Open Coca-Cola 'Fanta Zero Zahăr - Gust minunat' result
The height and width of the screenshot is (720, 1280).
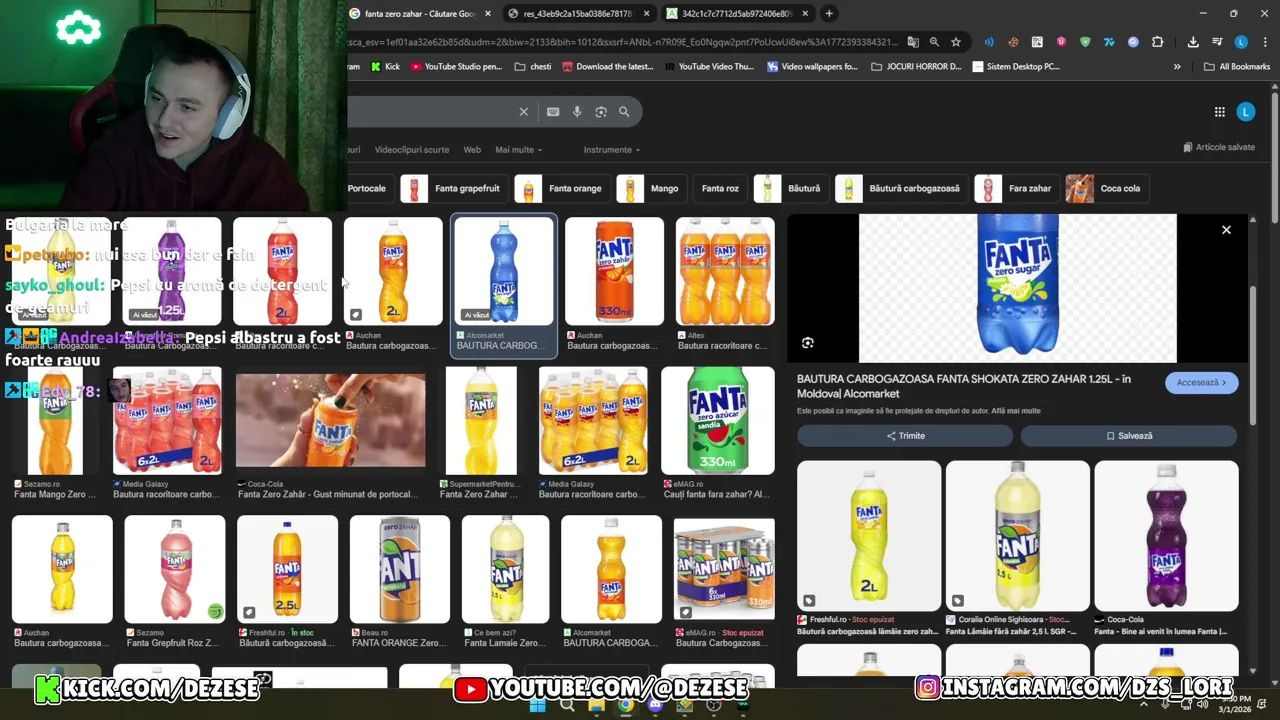(330, 420)
